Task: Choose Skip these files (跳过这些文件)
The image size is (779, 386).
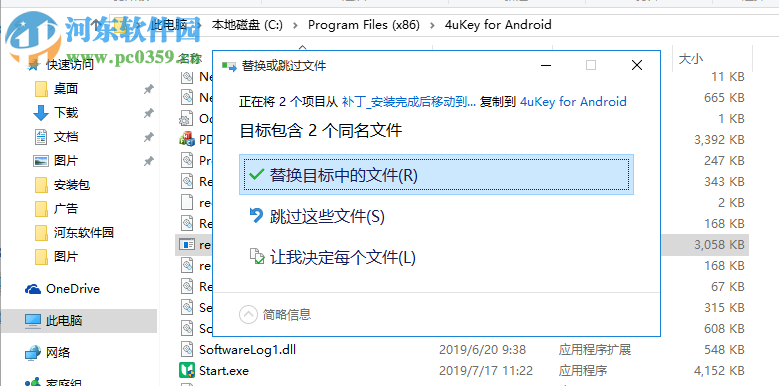Action: 436,216
